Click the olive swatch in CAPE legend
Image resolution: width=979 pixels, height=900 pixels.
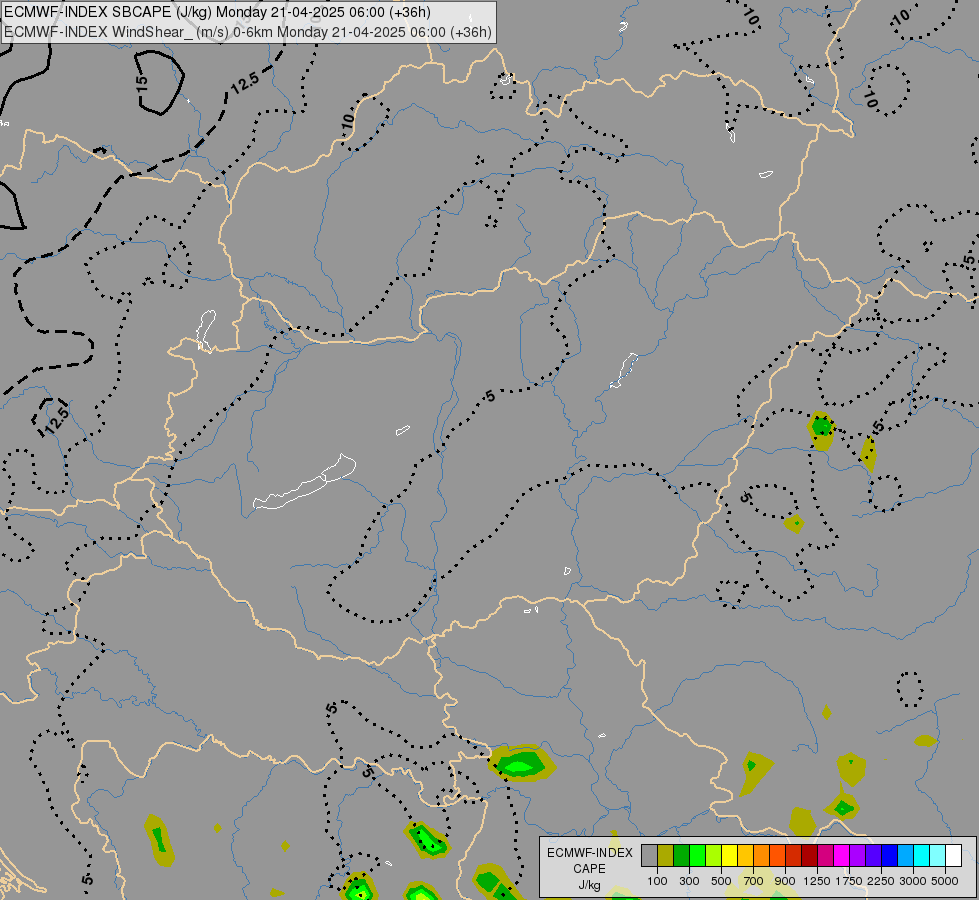point(666,856)
